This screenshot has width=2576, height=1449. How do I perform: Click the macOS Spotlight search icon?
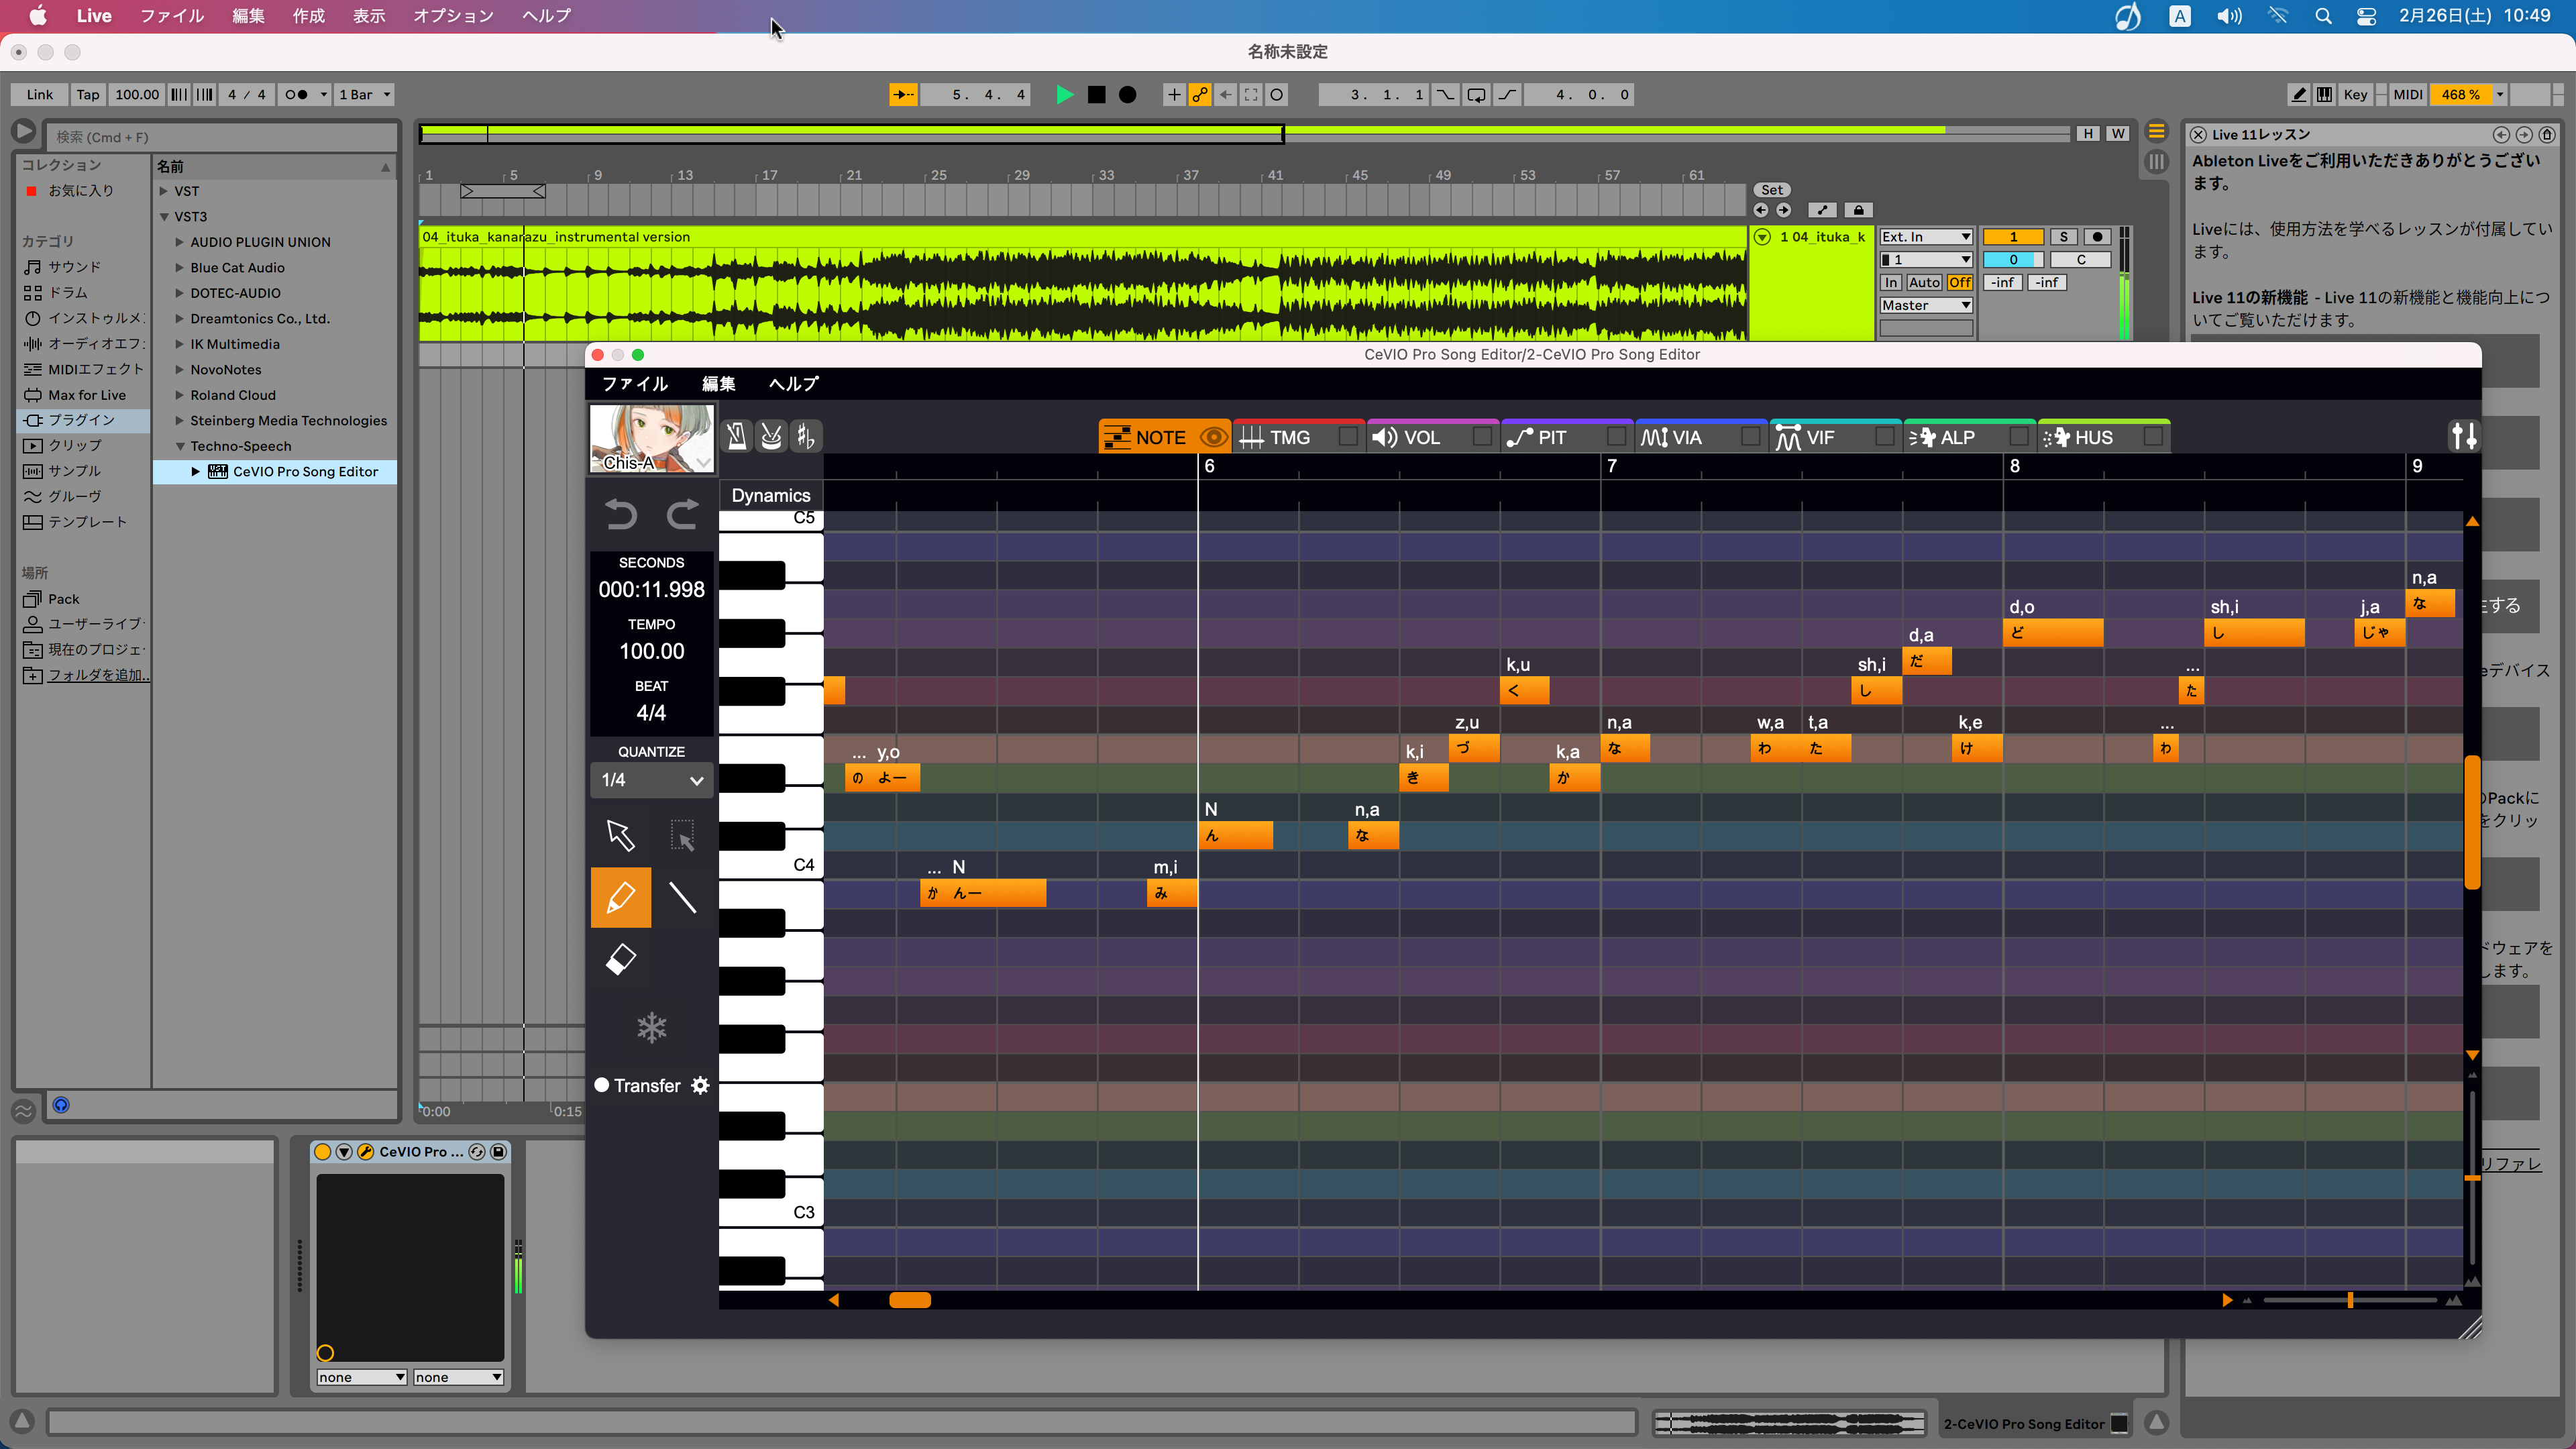[2323, 16]
